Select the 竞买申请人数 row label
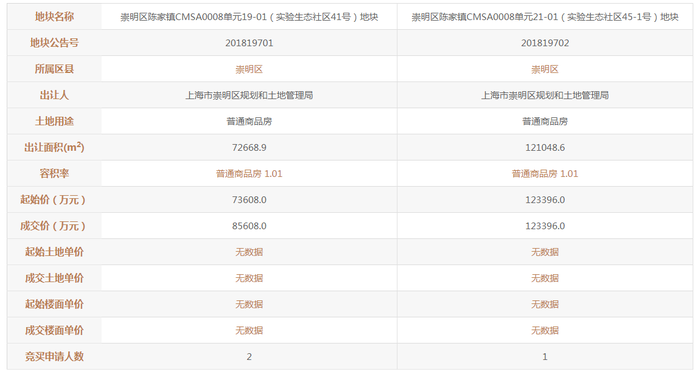 54,356
